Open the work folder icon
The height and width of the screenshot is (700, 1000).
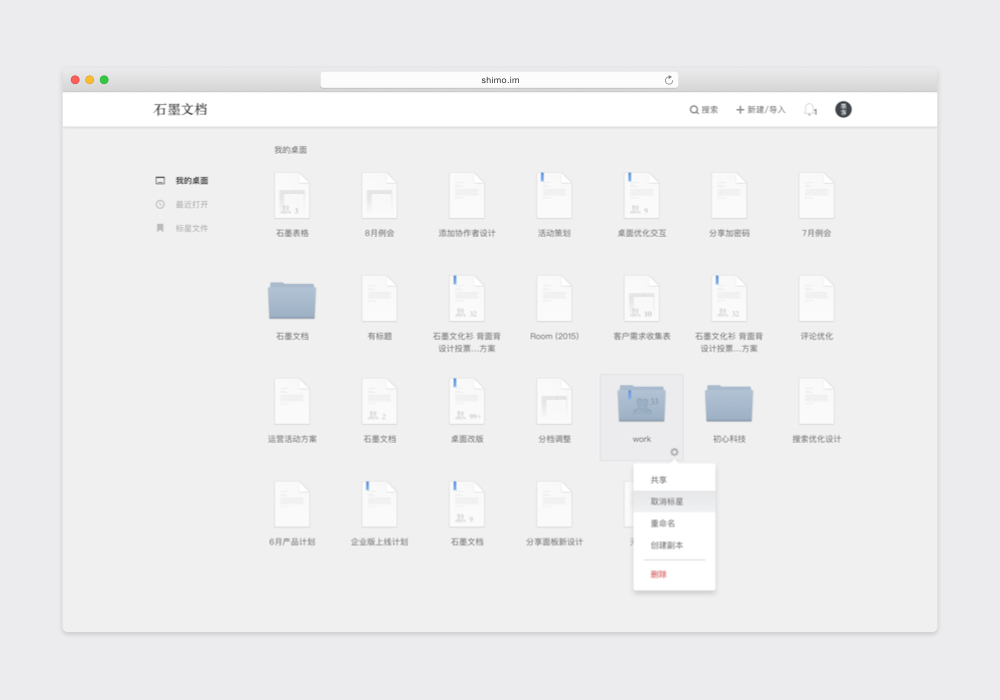click(x=641, y=404)
